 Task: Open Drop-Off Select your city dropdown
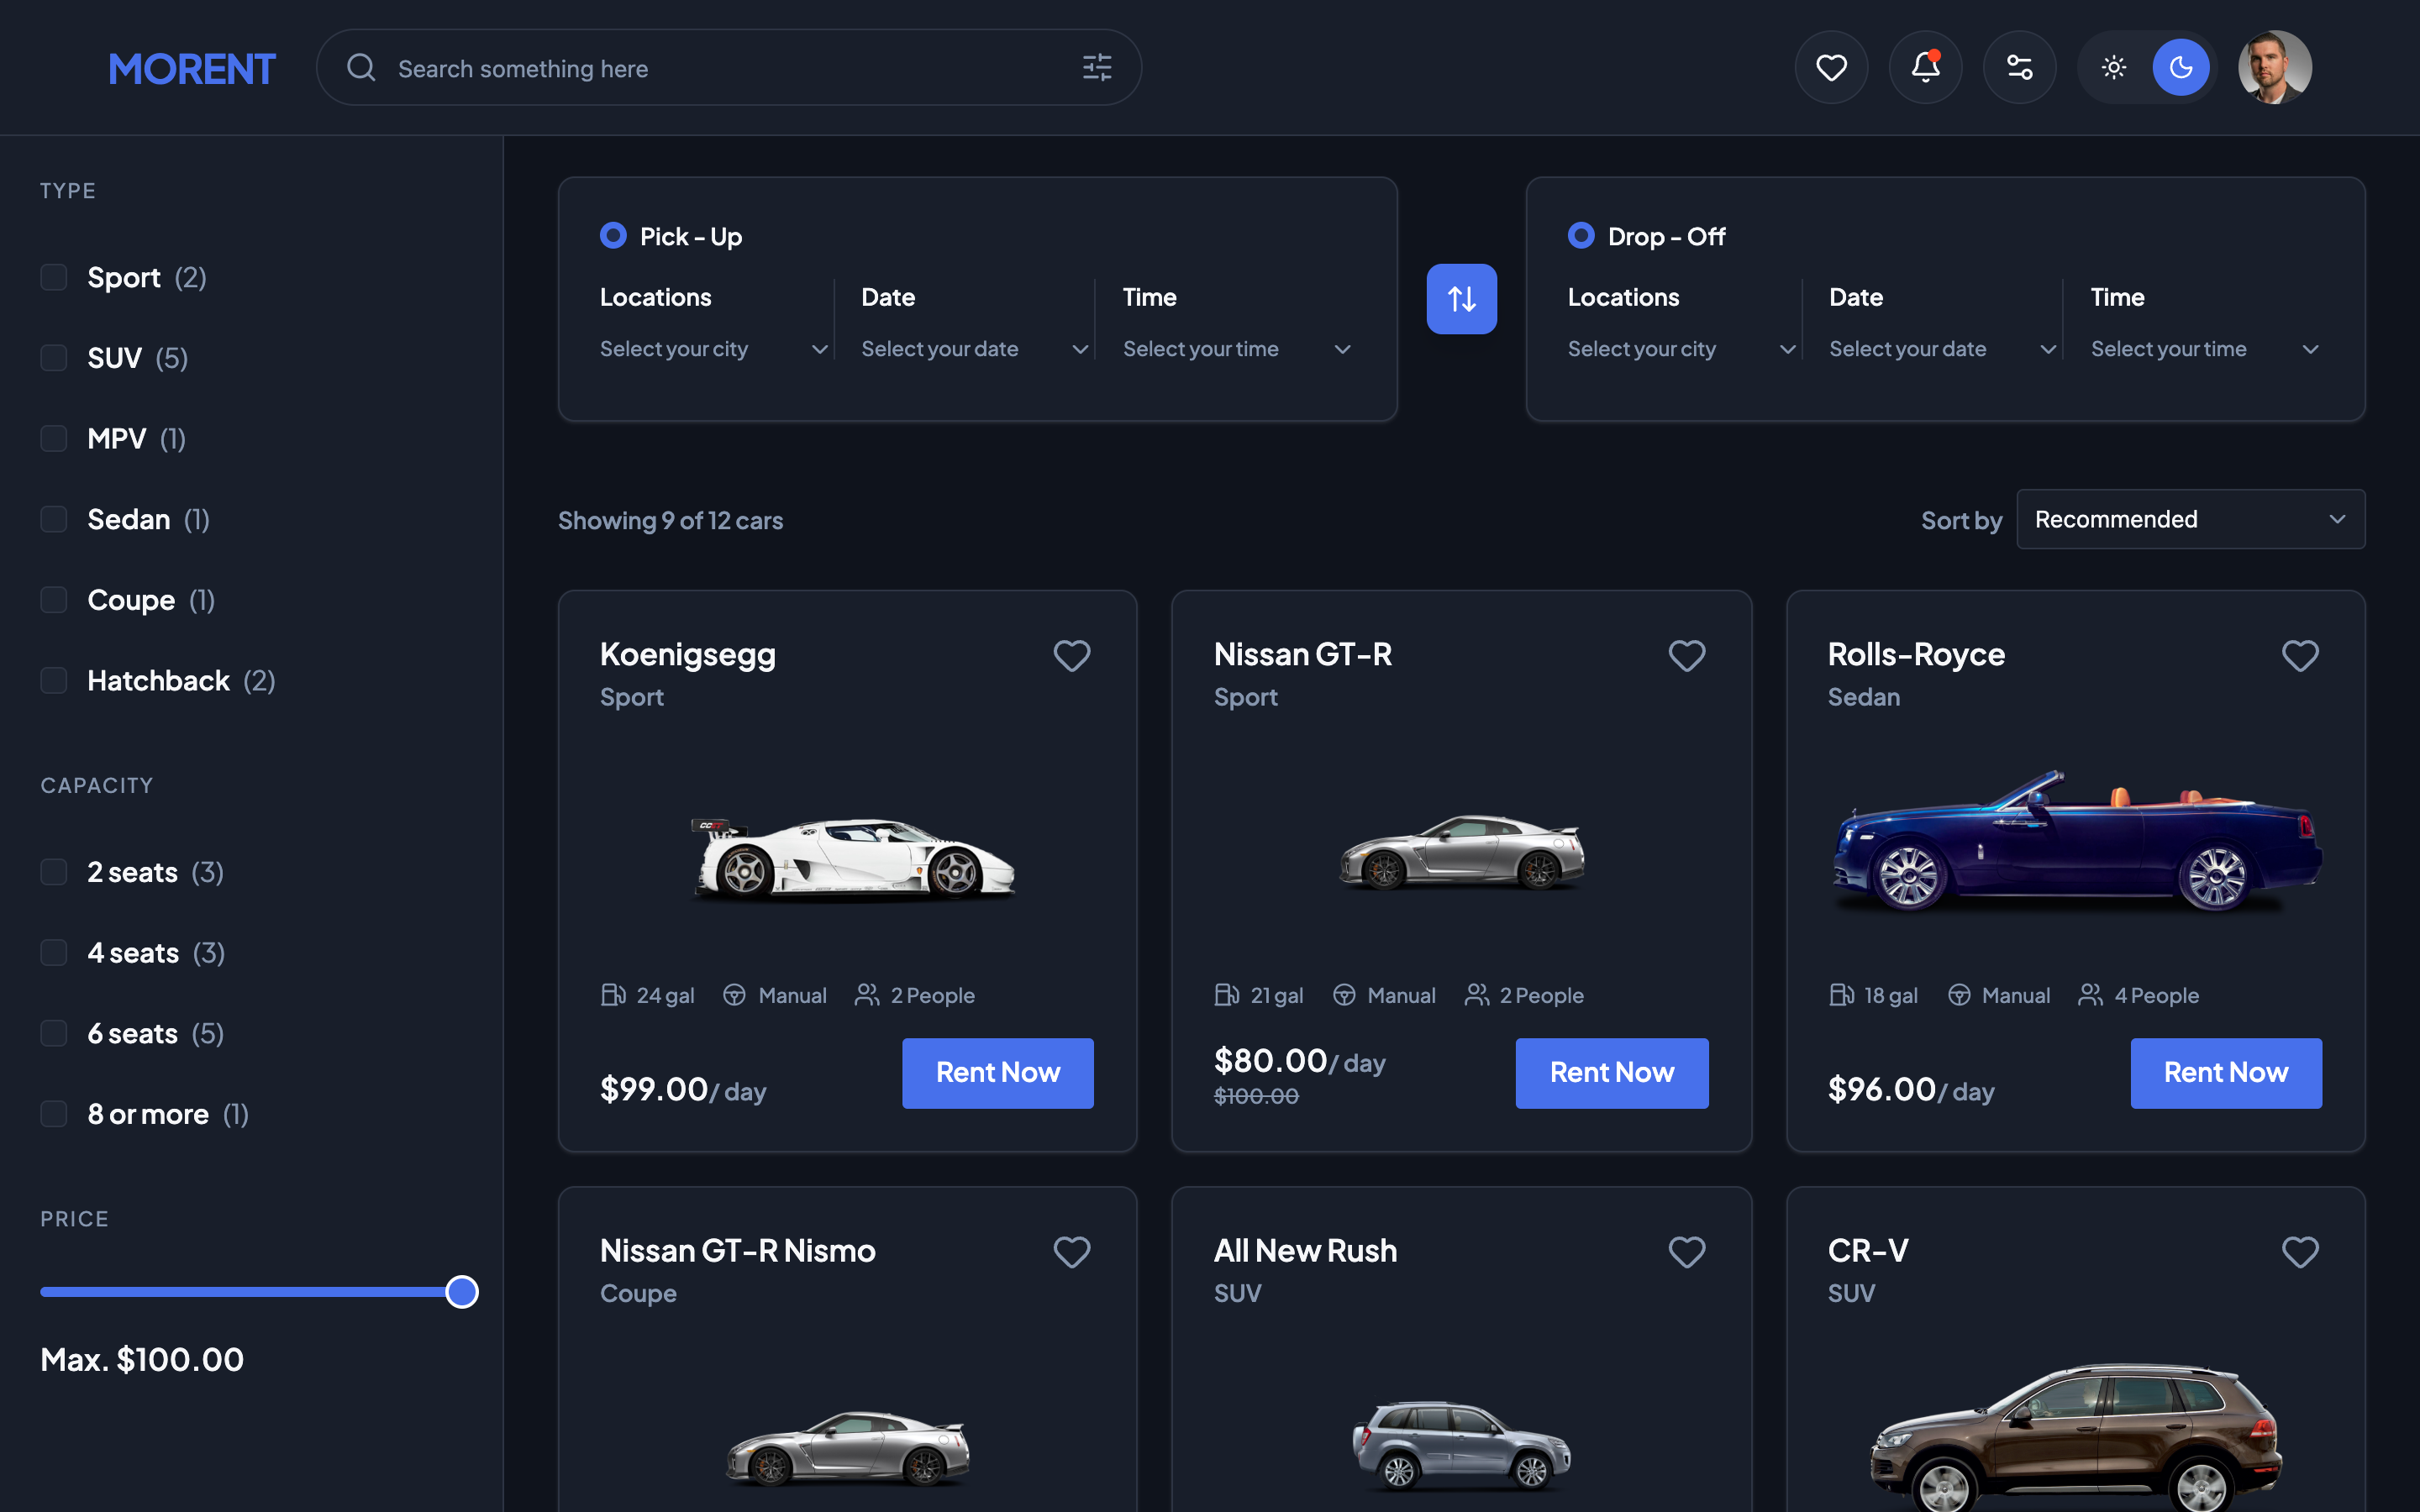point(1682,349)
